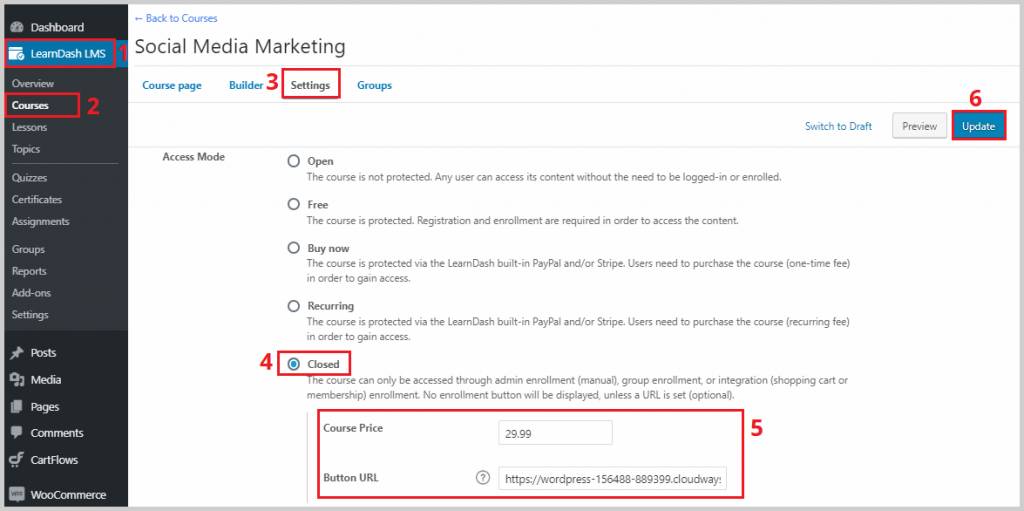
Task: Switch to the Builder tab
Action: coord(246,86)
